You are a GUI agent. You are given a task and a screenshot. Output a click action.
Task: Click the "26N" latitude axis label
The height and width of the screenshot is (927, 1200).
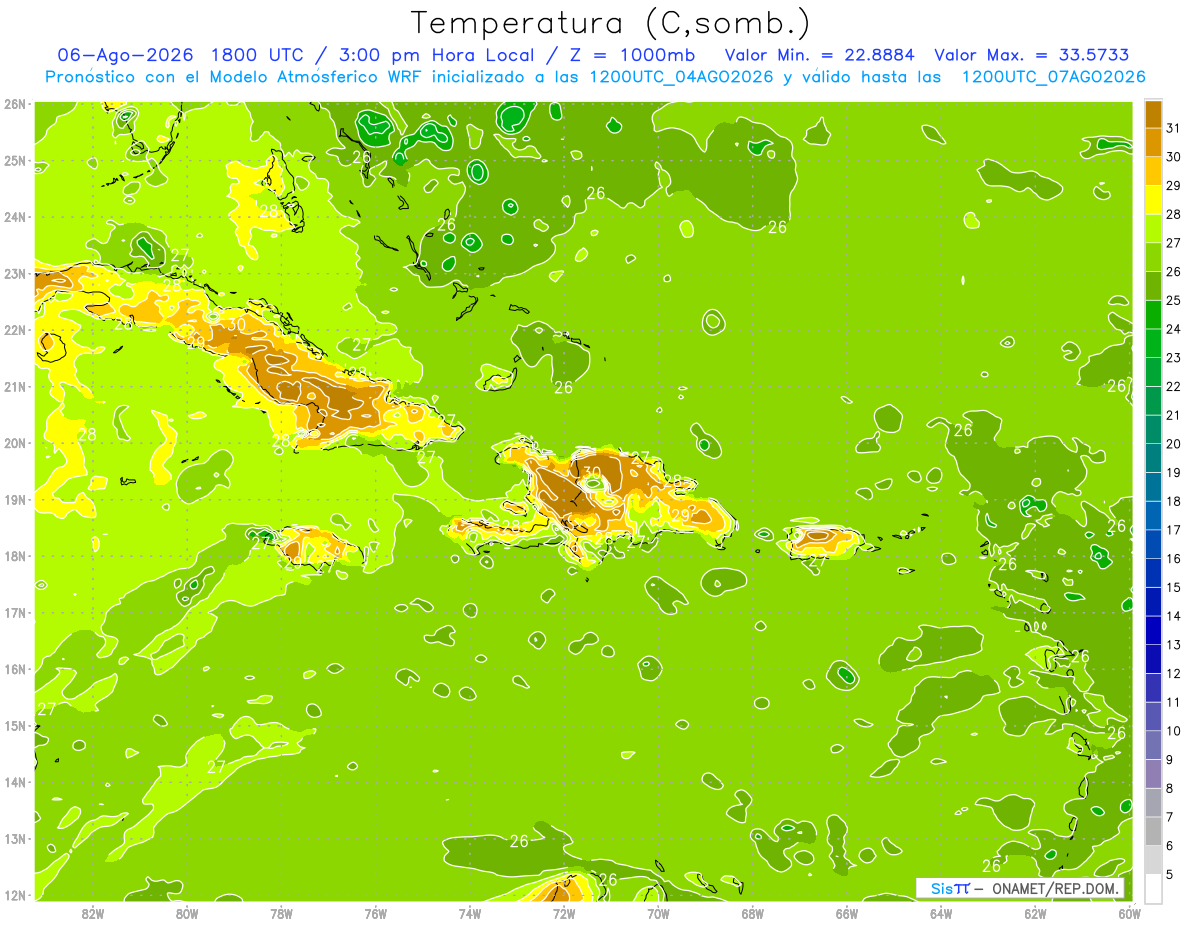pos(15,104)
